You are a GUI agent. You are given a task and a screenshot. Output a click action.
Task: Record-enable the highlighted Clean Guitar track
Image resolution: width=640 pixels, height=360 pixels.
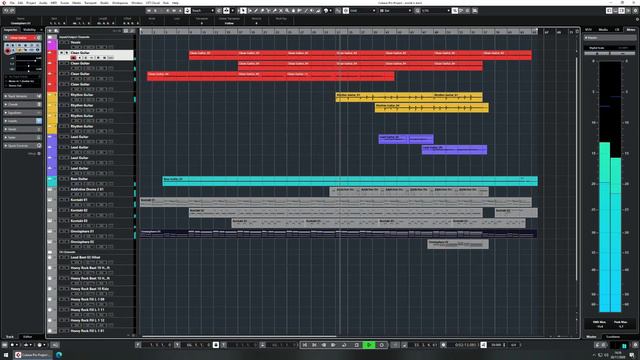click(x=73, y=58)
